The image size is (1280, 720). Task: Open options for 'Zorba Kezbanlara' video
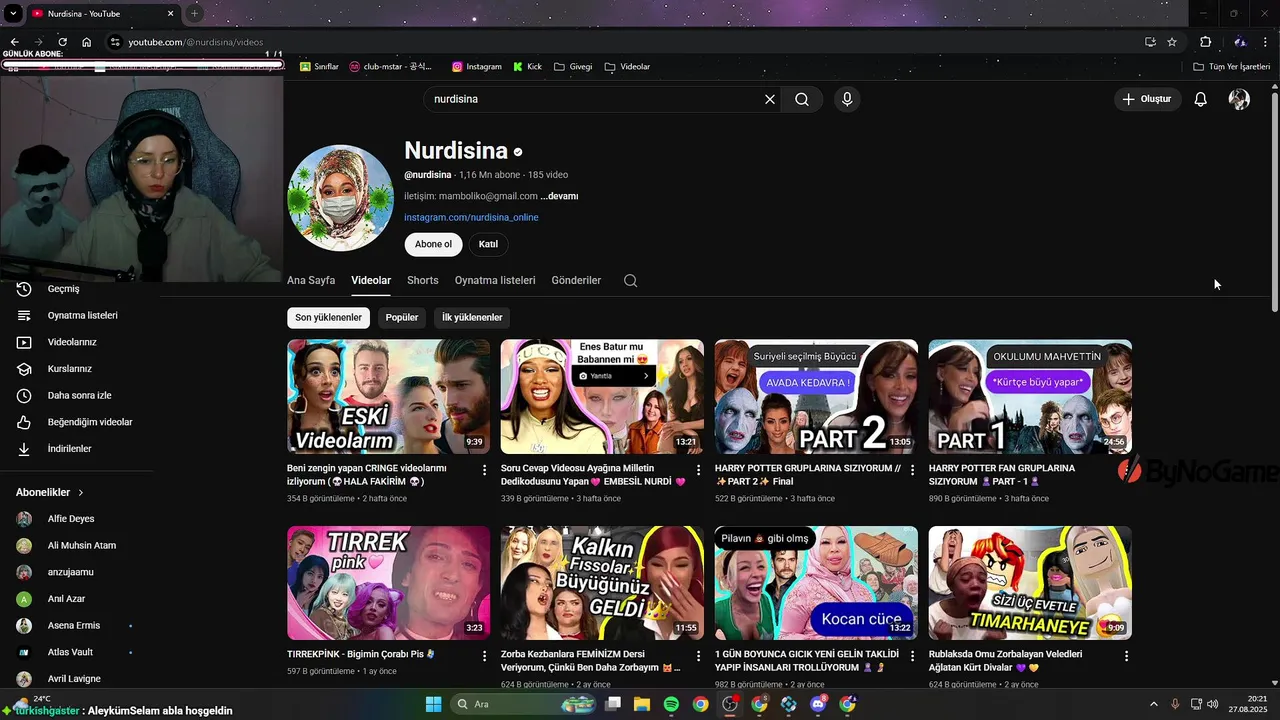pos(699,656)
